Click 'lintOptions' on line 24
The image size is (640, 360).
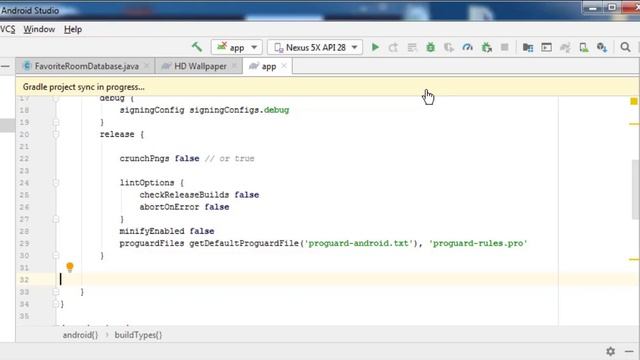pos(147,183)
